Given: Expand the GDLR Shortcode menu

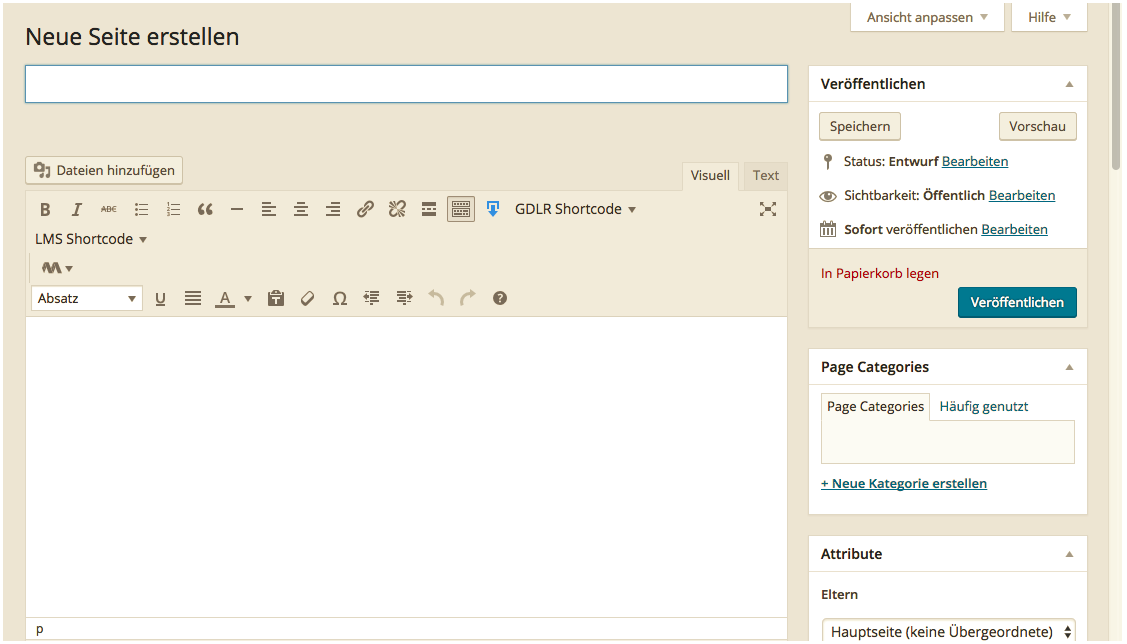Looking at the screenshot, I should (575, 209).
